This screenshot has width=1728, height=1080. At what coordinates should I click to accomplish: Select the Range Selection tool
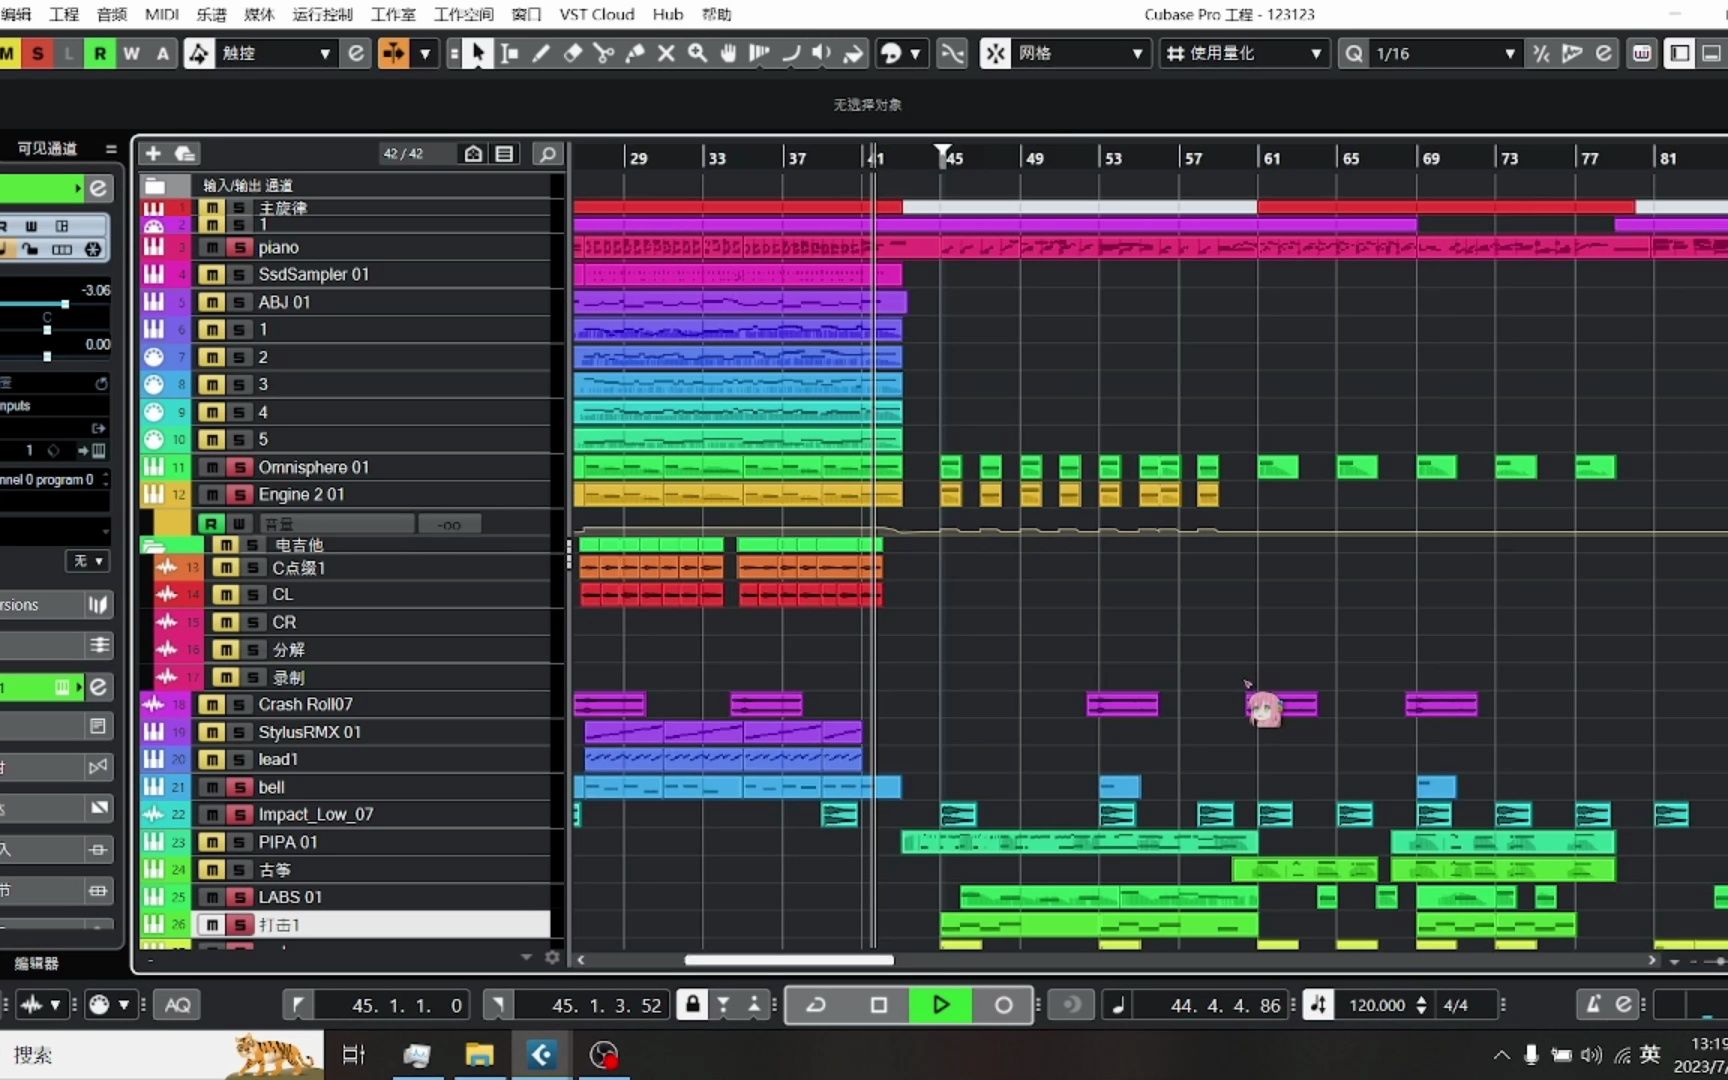coord(509,53)
